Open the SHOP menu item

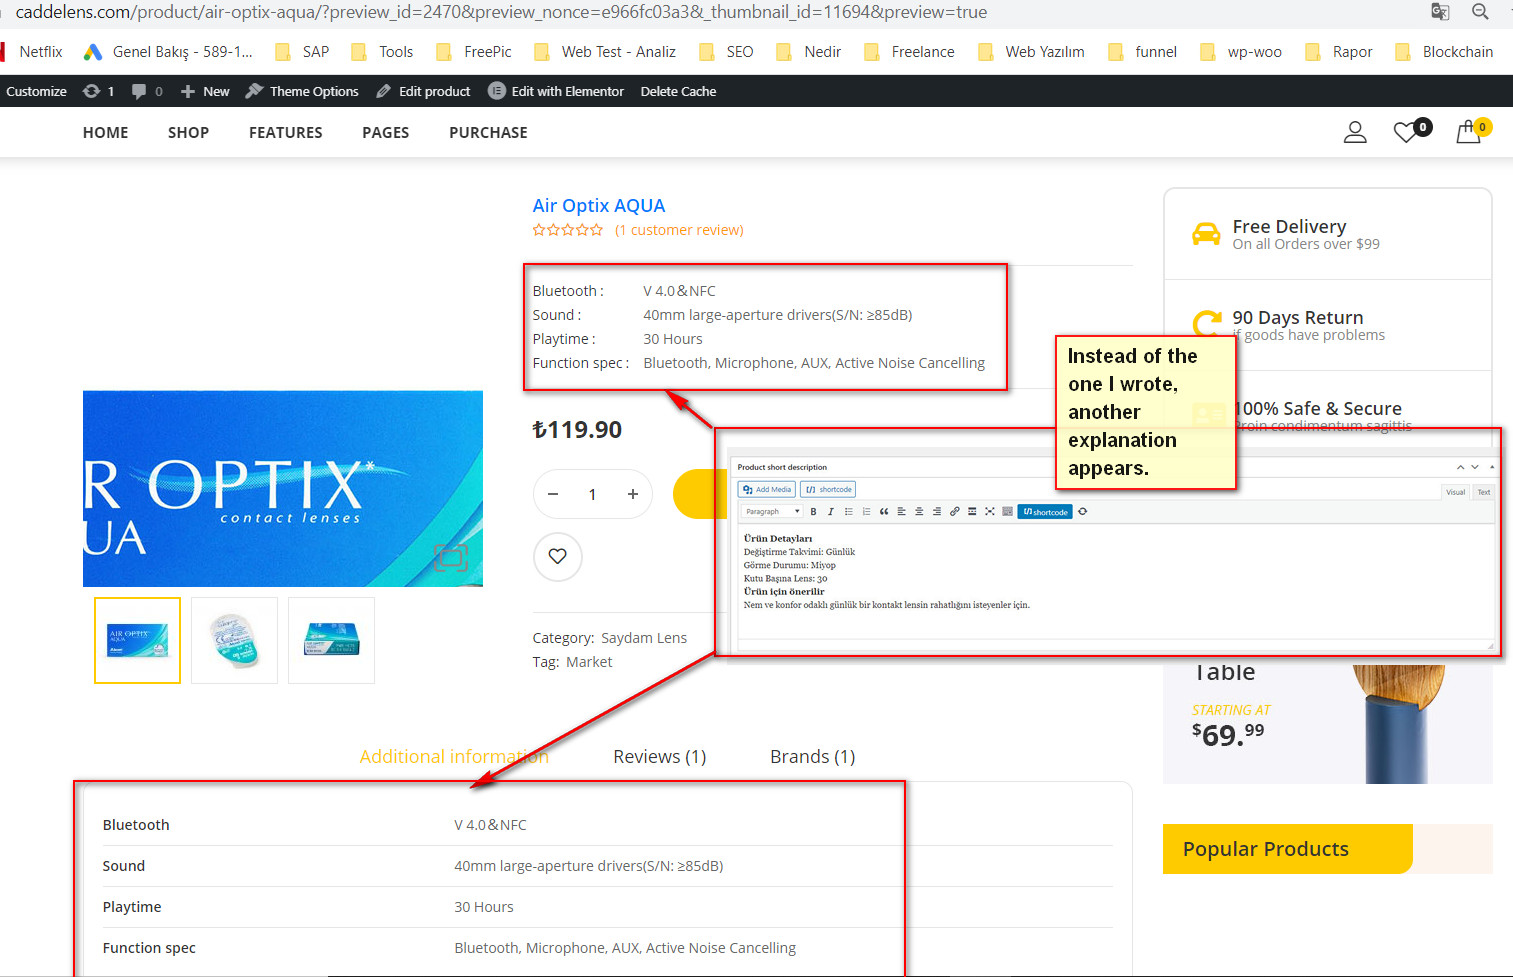tap(188, 132)
